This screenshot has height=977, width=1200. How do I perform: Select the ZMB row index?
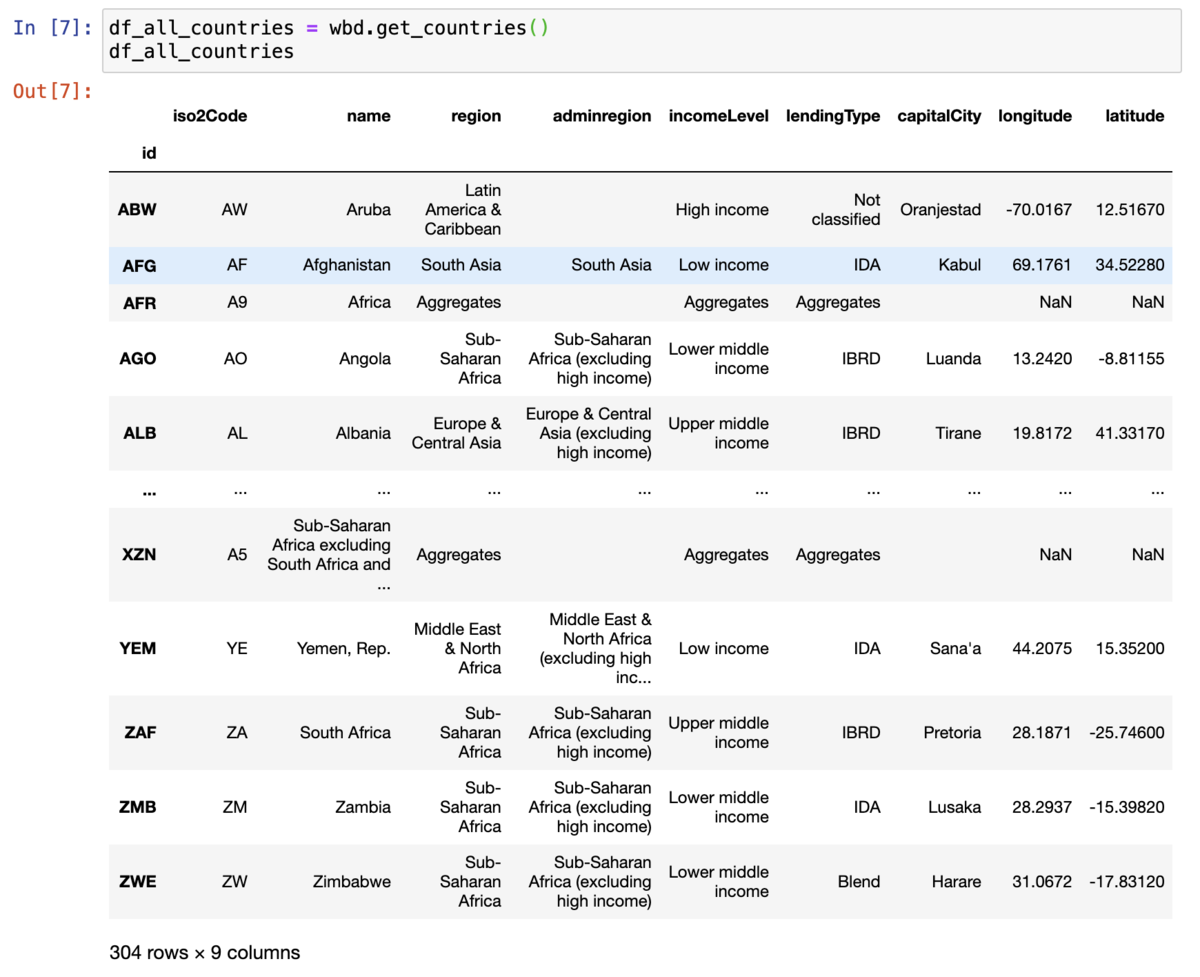coord(138,807)
